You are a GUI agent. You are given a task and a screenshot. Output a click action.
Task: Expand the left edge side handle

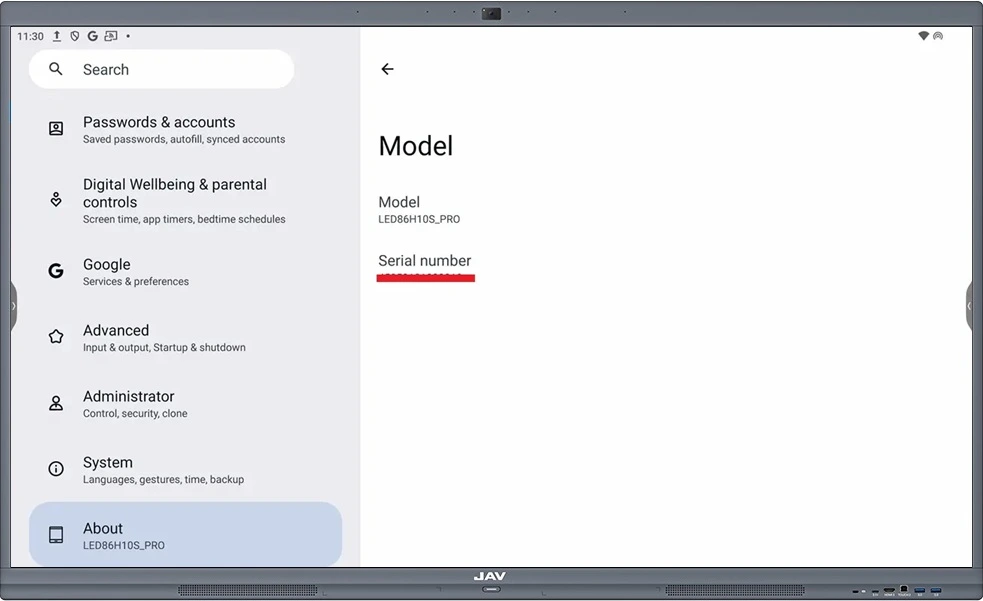13,305
